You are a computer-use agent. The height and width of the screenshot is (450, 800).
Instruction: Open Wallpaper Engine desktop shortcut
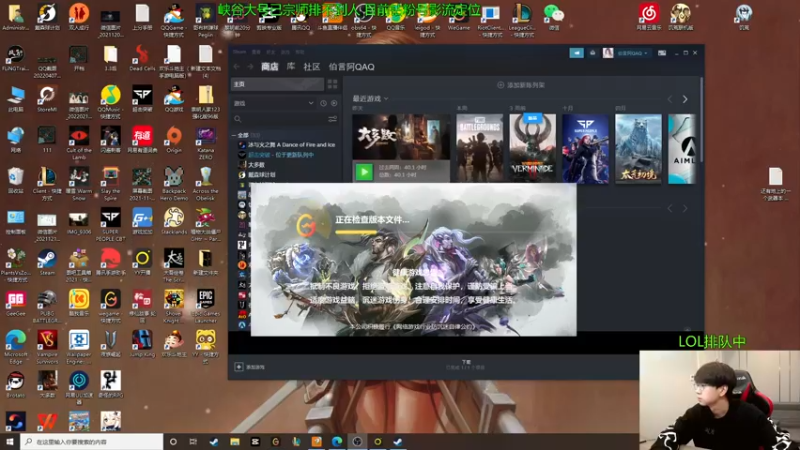click(x=79, y=347)
